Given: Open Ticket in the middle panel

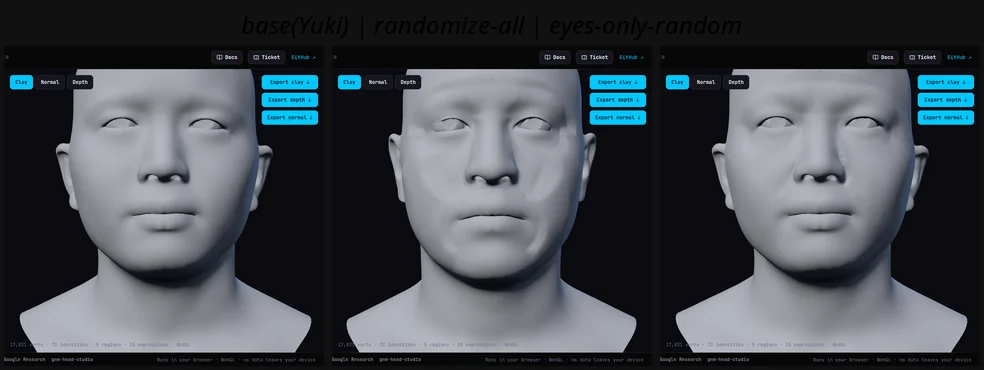Looking at the screenshot, I should [x=595, y=57].
